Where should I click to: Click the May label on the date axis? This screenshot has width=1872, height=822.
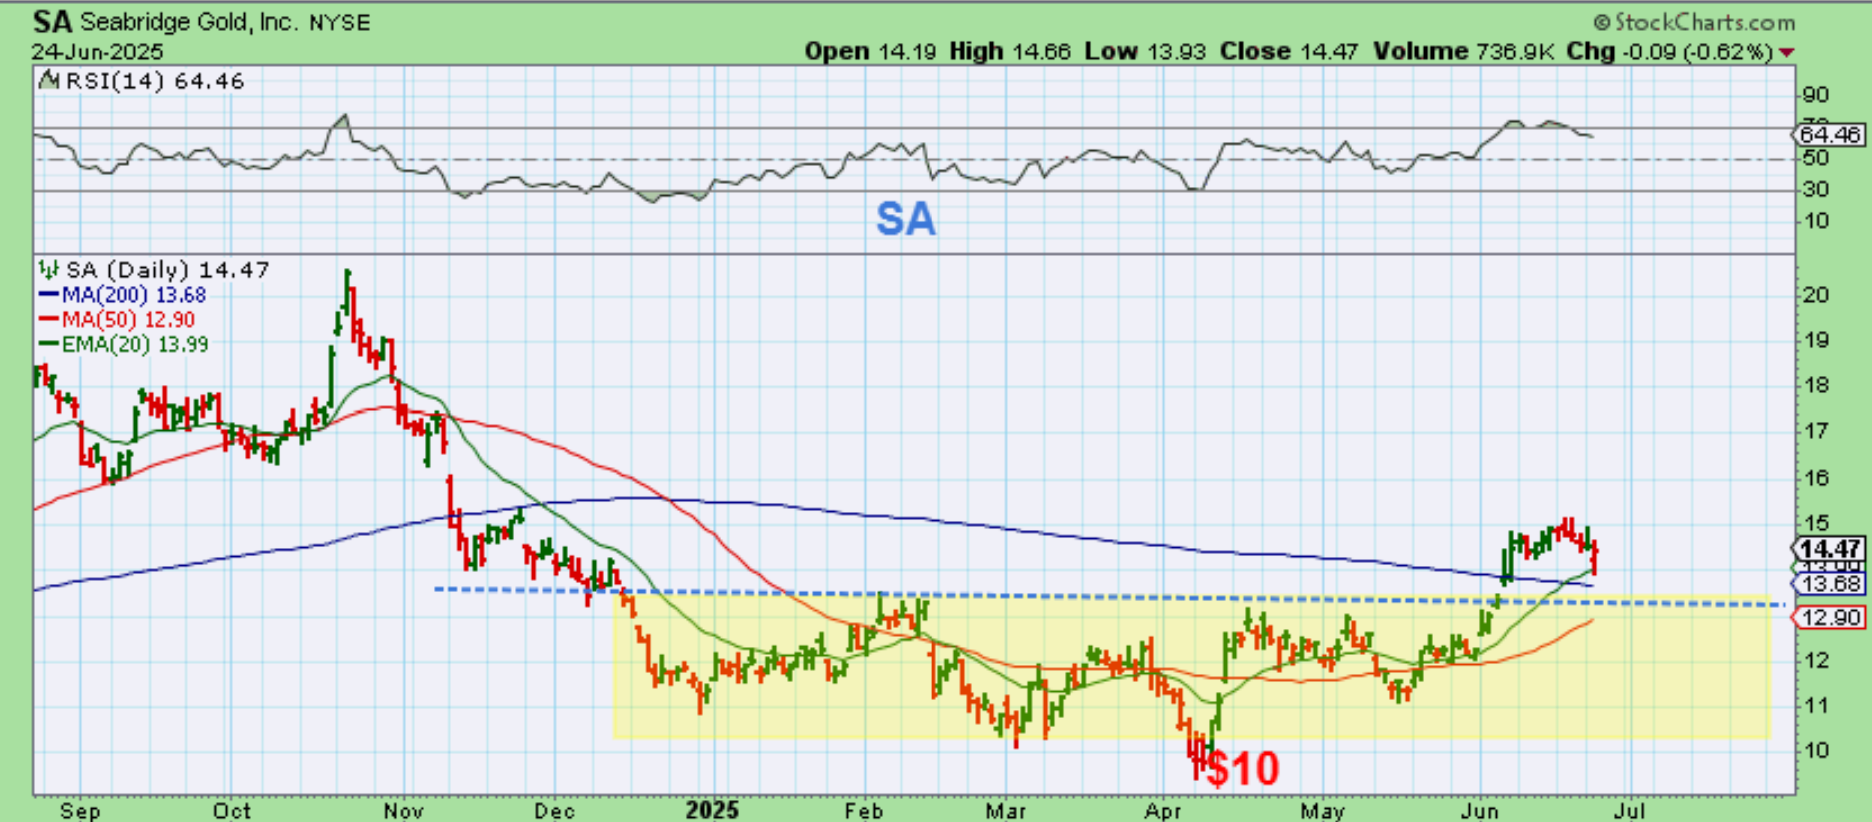[1323, 810]
